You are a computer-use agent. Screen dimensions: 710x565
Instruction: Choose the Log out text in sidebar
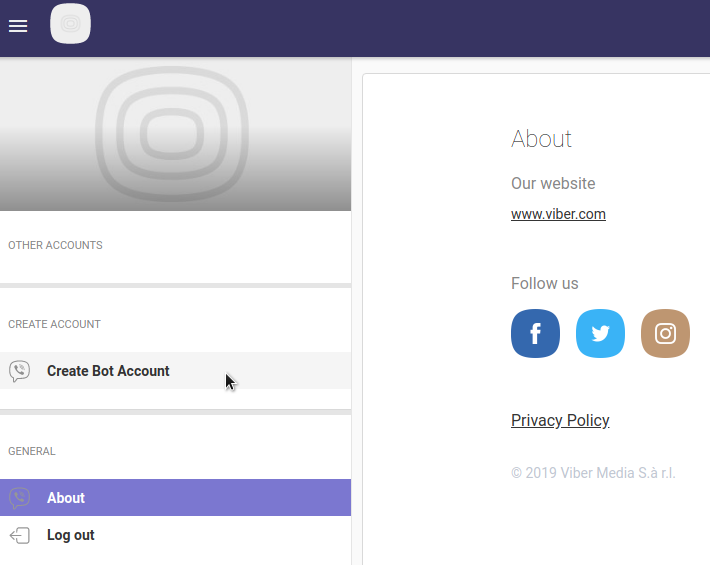point(71,535)
